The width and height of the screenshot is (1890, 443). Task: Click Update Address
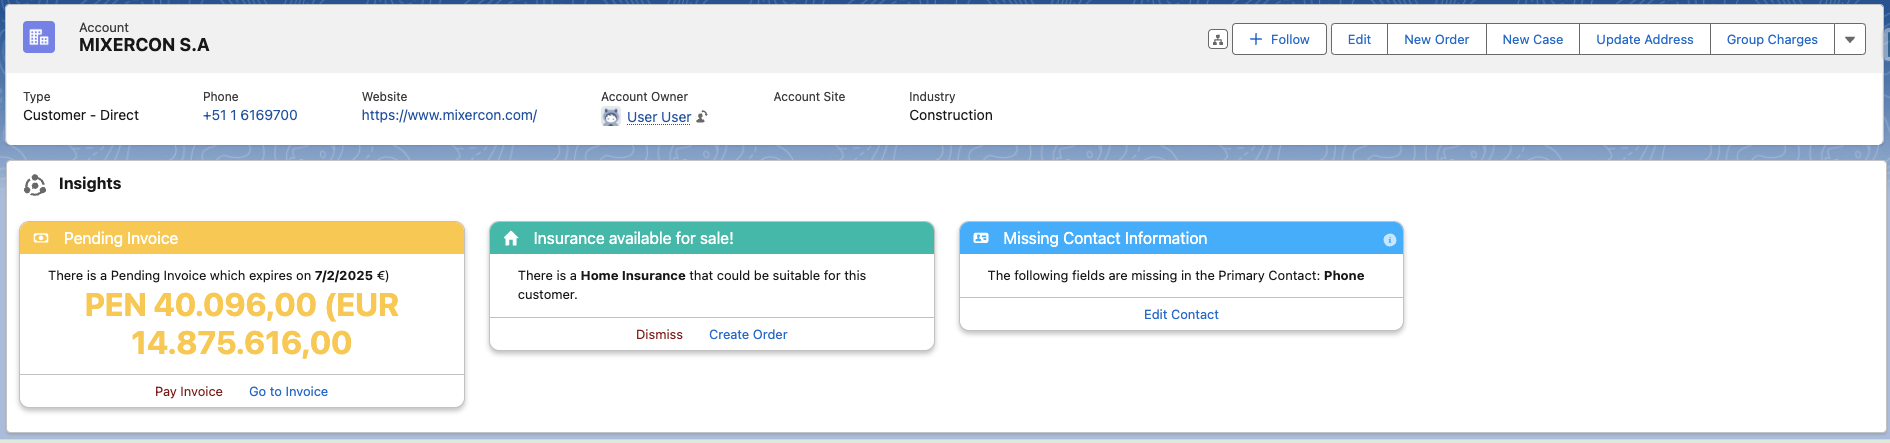click(1644, 39)
